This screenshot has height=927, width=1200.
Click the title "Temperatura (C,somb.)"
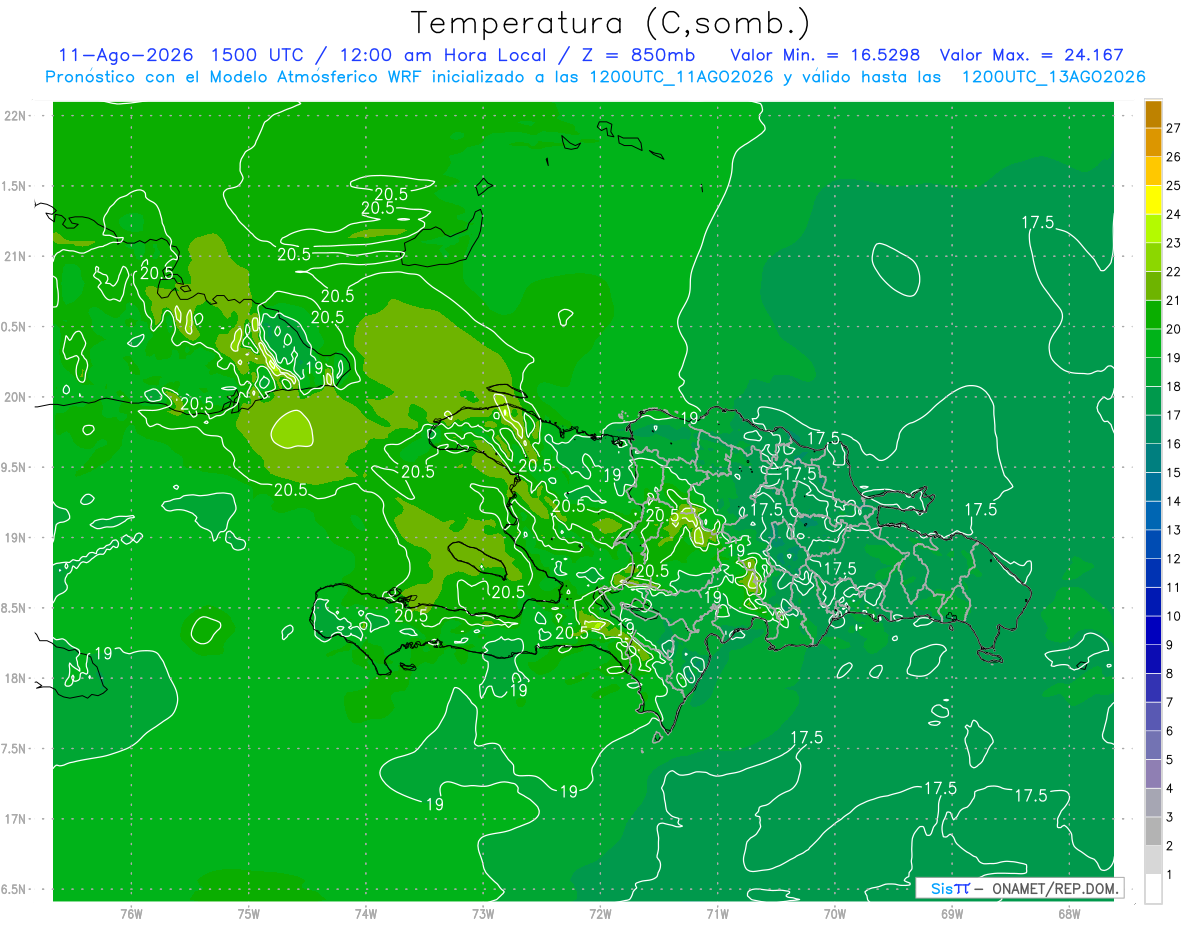[x=610, y=23]
